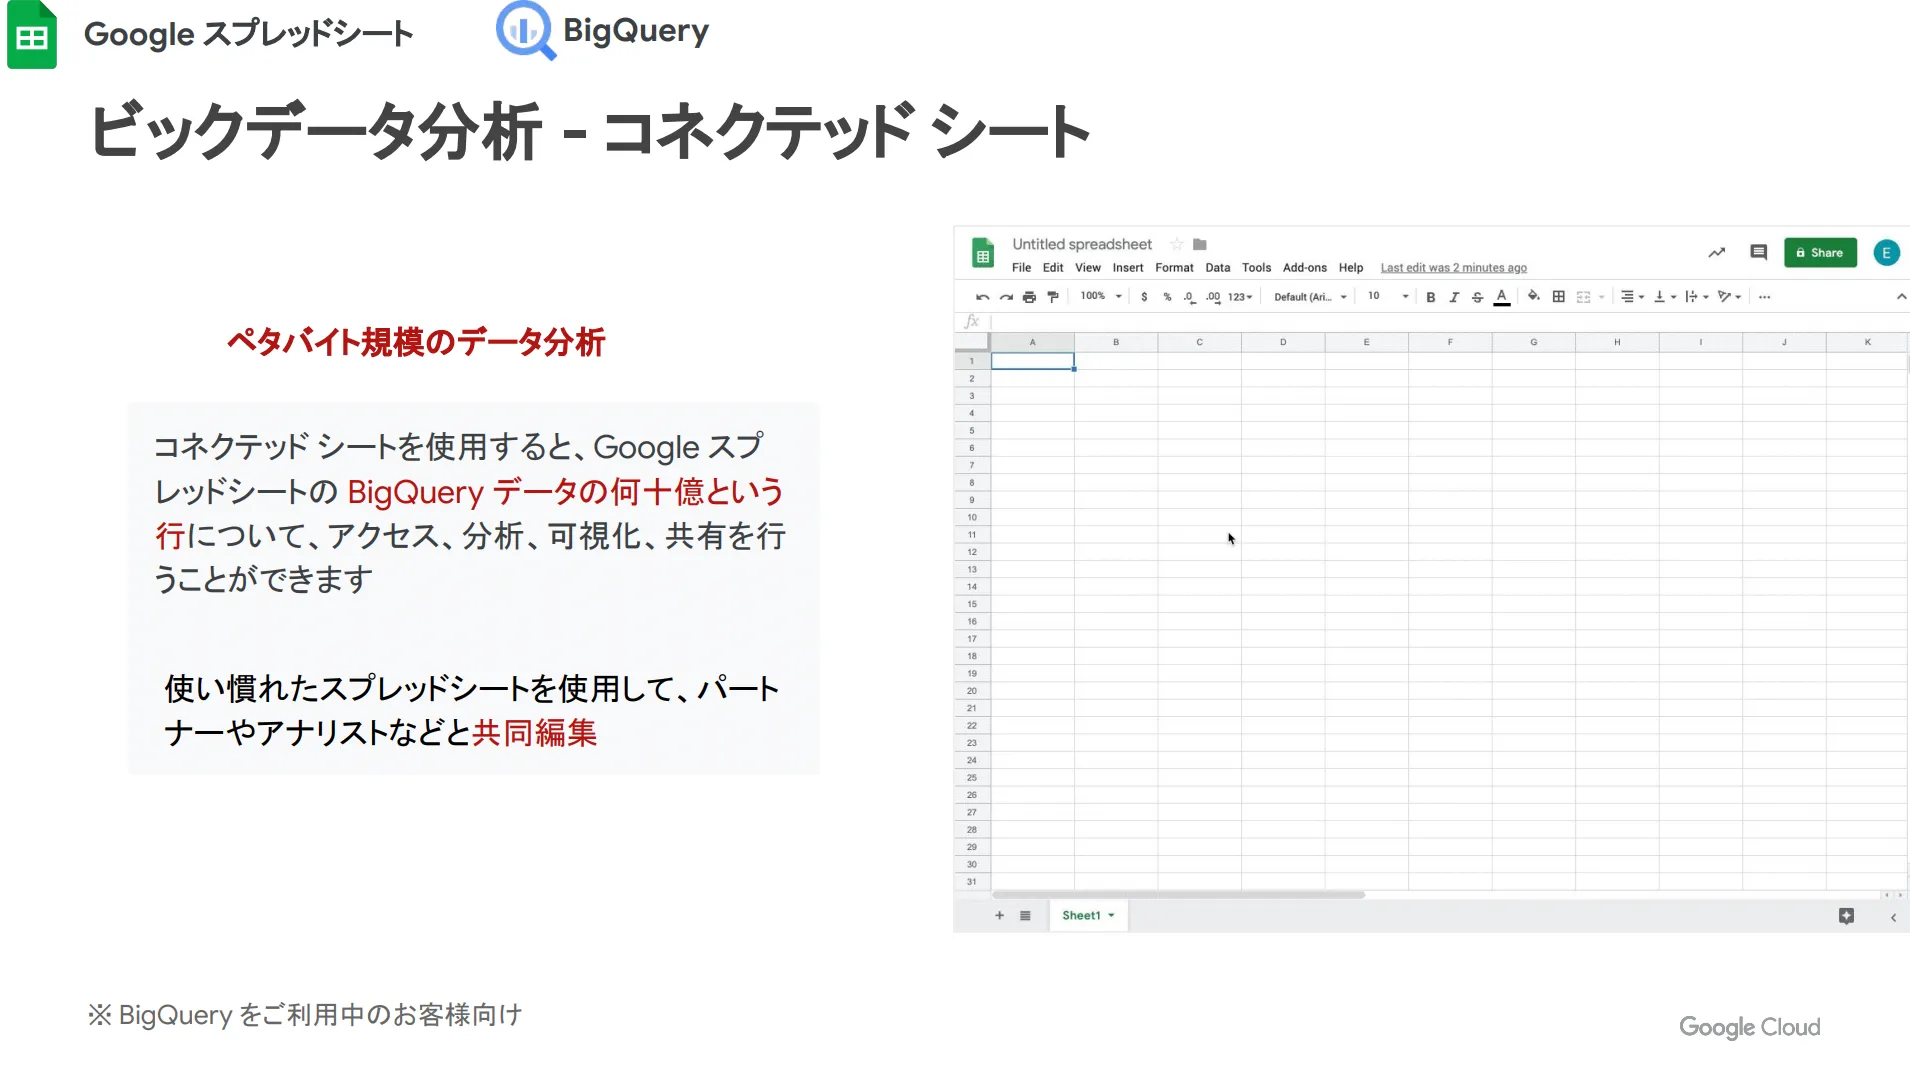
Task: Click the select-all corner box
Action: click(972, 342)
